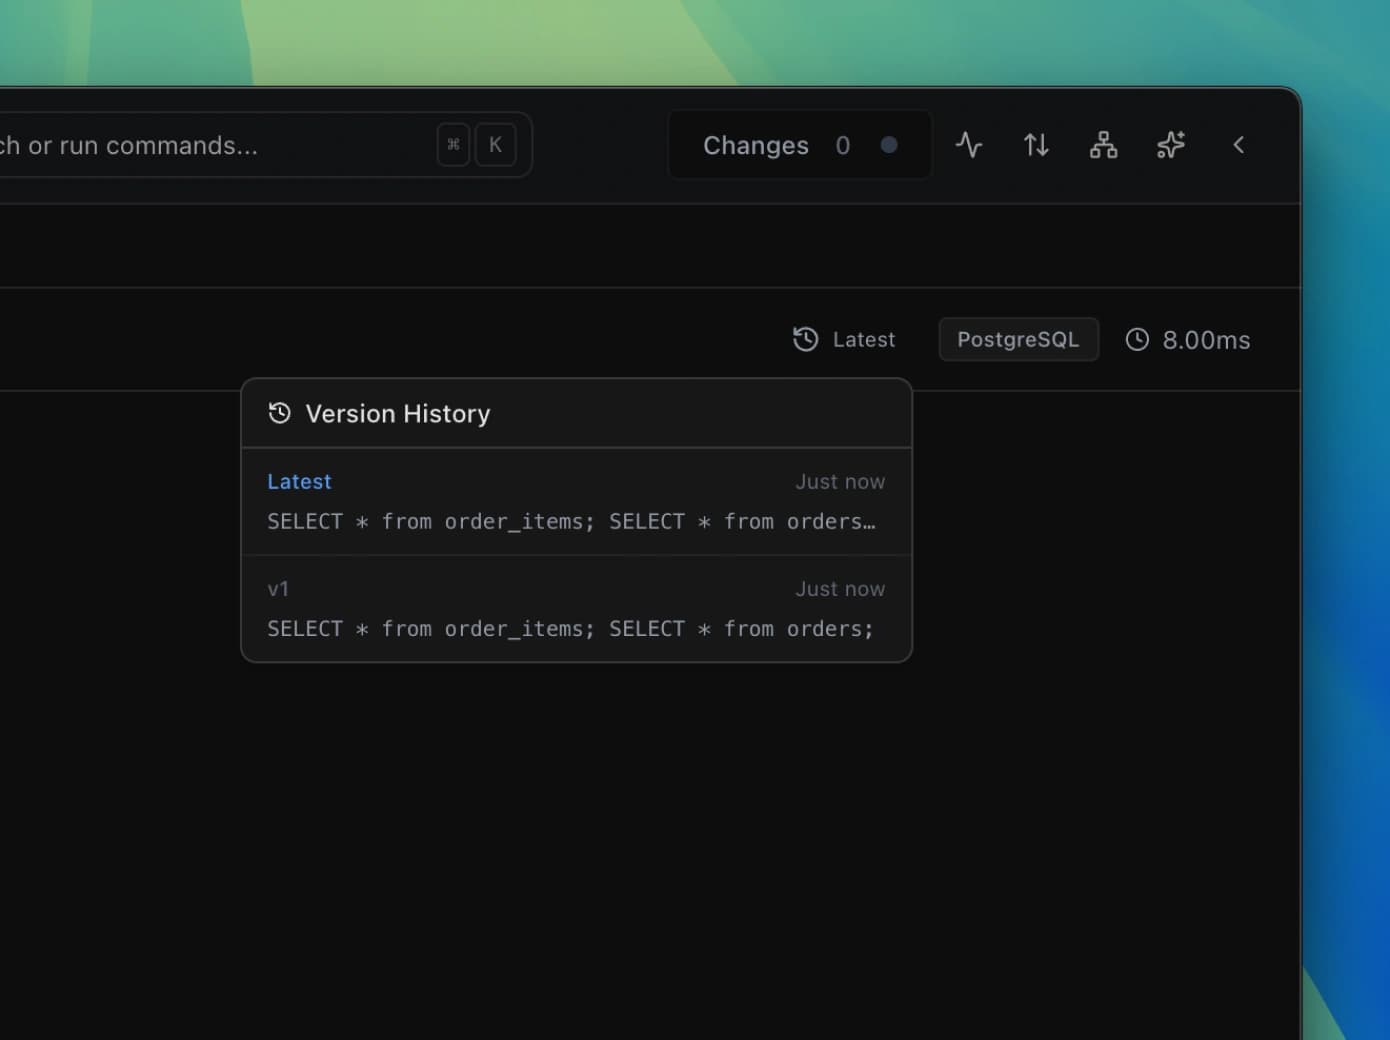Click the clock icon next to 8.00ms

click(x=1137, y=340)
